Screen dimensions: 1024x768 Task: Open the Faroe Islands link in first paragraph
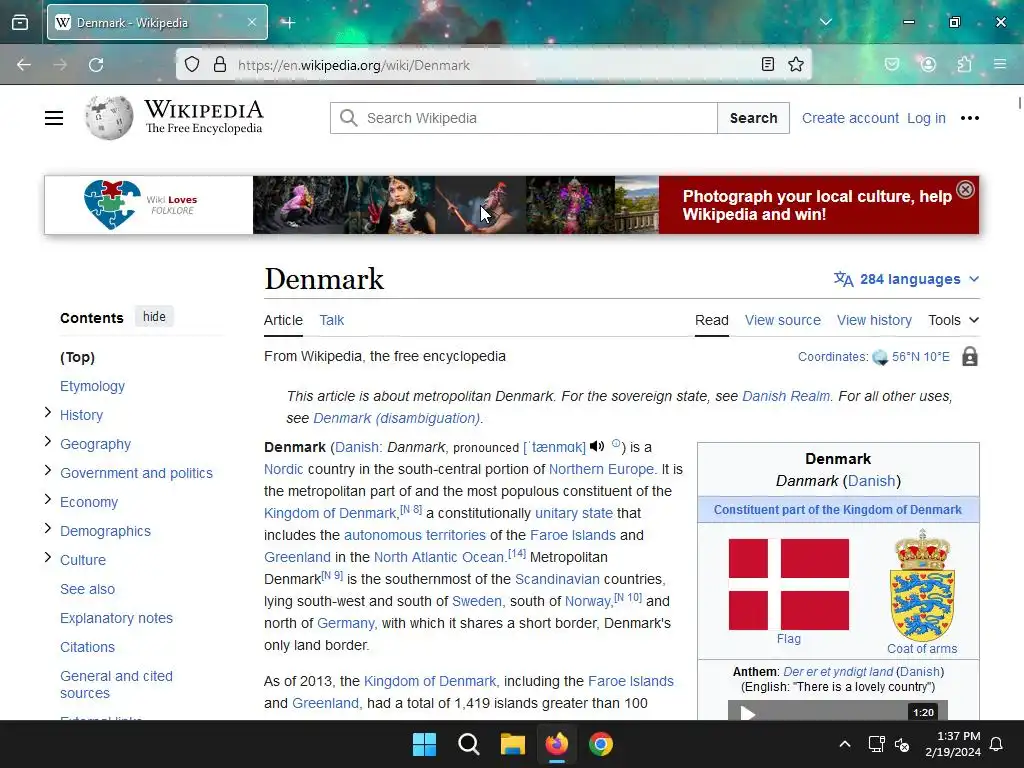point(573,535)
